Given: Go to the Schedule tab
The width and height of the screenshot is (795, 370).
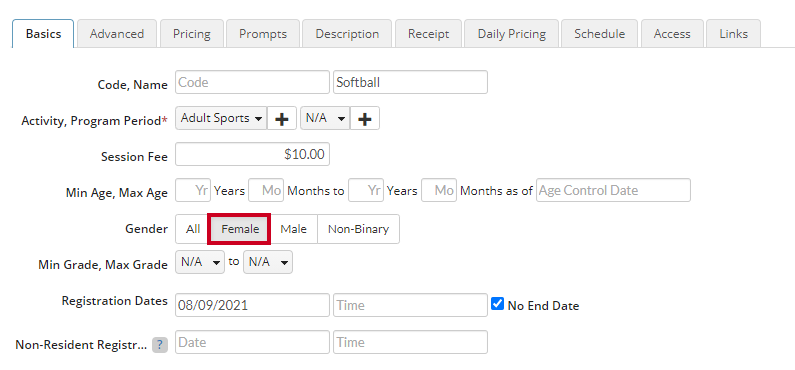Looking at the screenshot, I should pos(599,34).
